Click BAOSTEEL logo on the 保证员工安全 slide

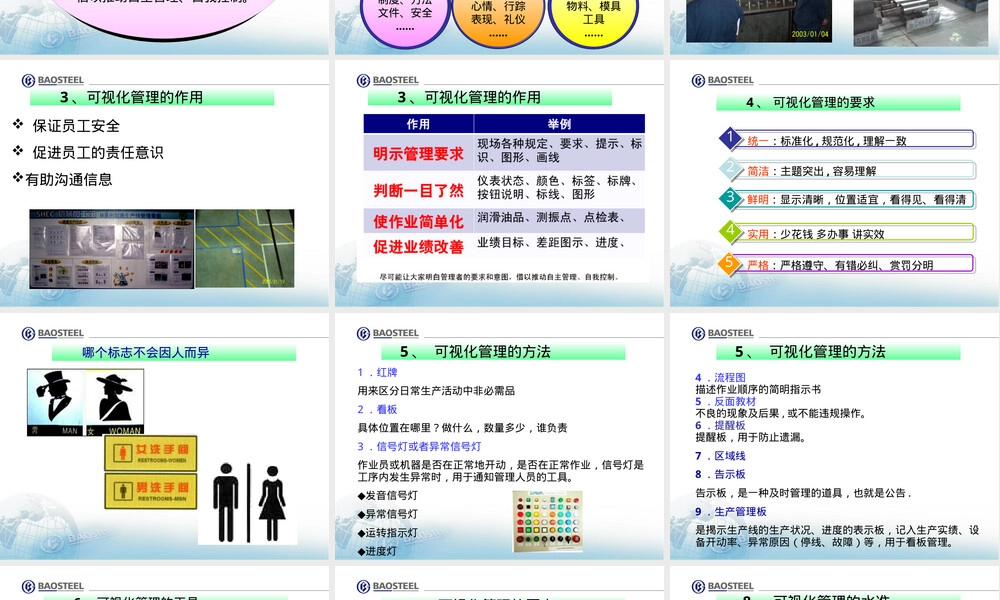[53, 80]
